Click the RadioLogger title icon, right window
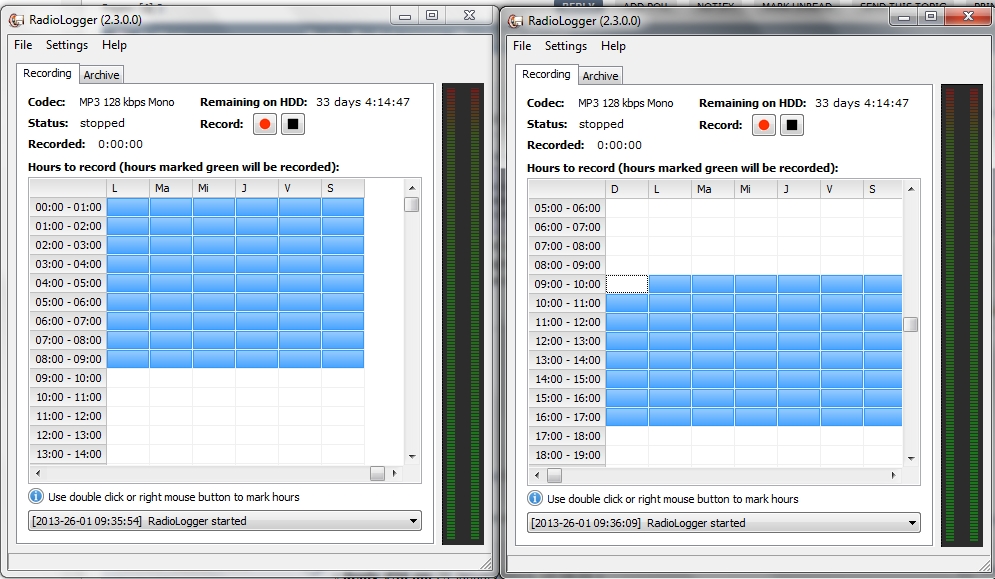 515,21
